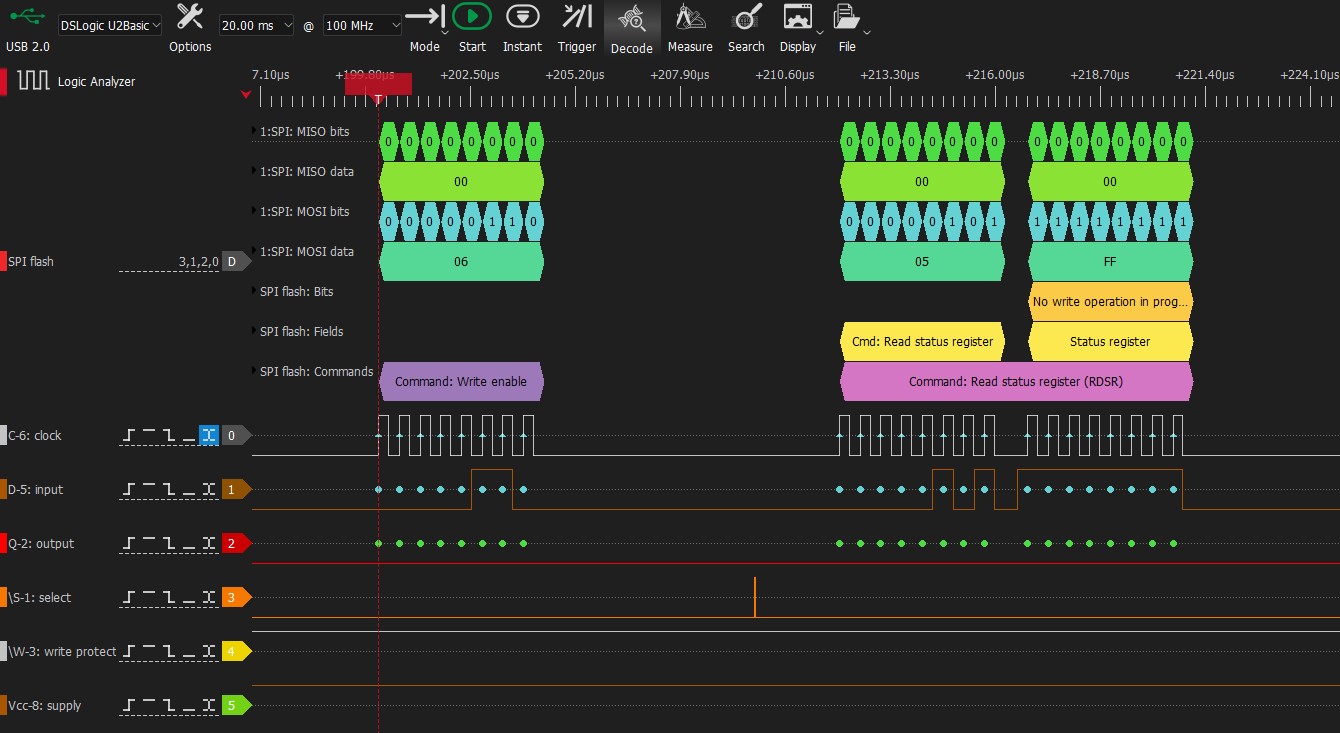This screenshot has height=733, width=1340.
Task: Open the Decode protocol panel
Action: pos(631,18)
